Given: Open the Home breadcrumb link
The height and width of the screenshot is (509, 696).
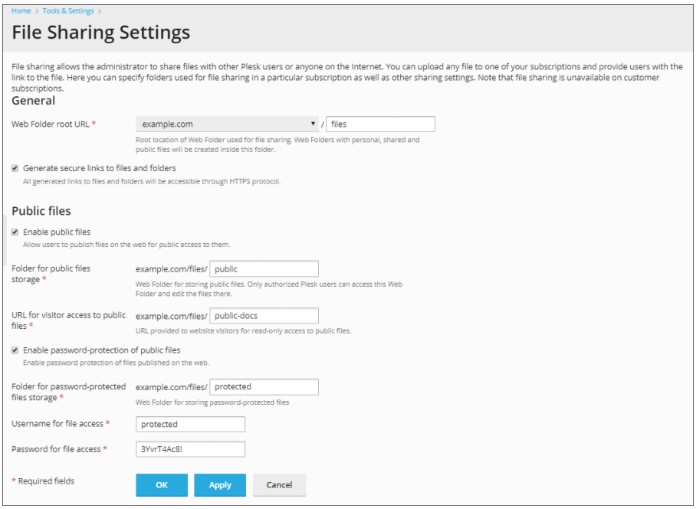Looking at the screenshot, I should click(x=21, y=11).
